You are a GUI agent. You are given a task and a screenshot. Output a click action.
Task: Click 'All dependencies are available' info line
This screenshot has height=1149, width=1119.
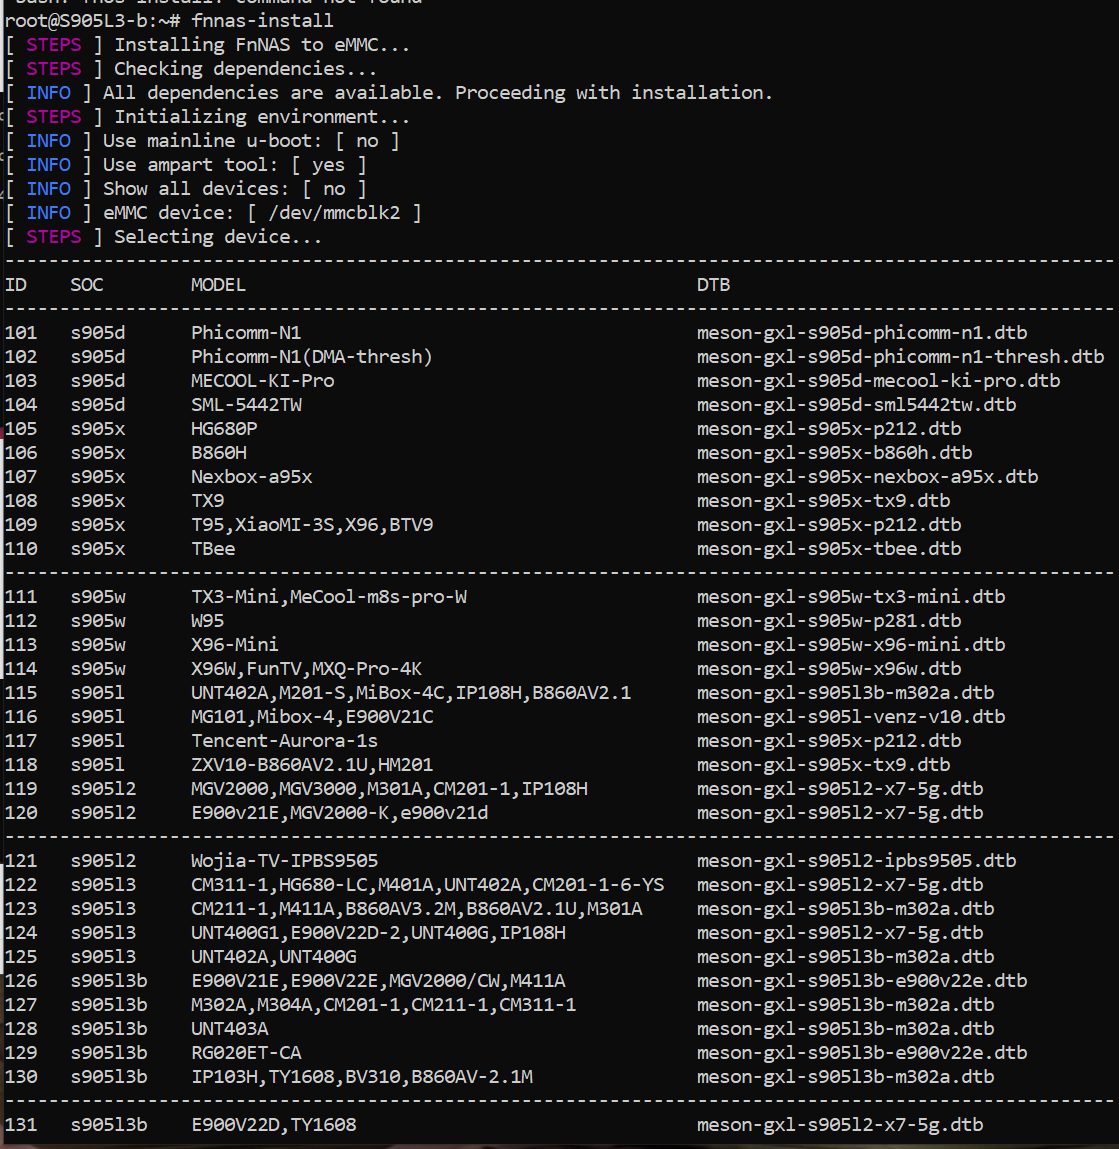389,93
